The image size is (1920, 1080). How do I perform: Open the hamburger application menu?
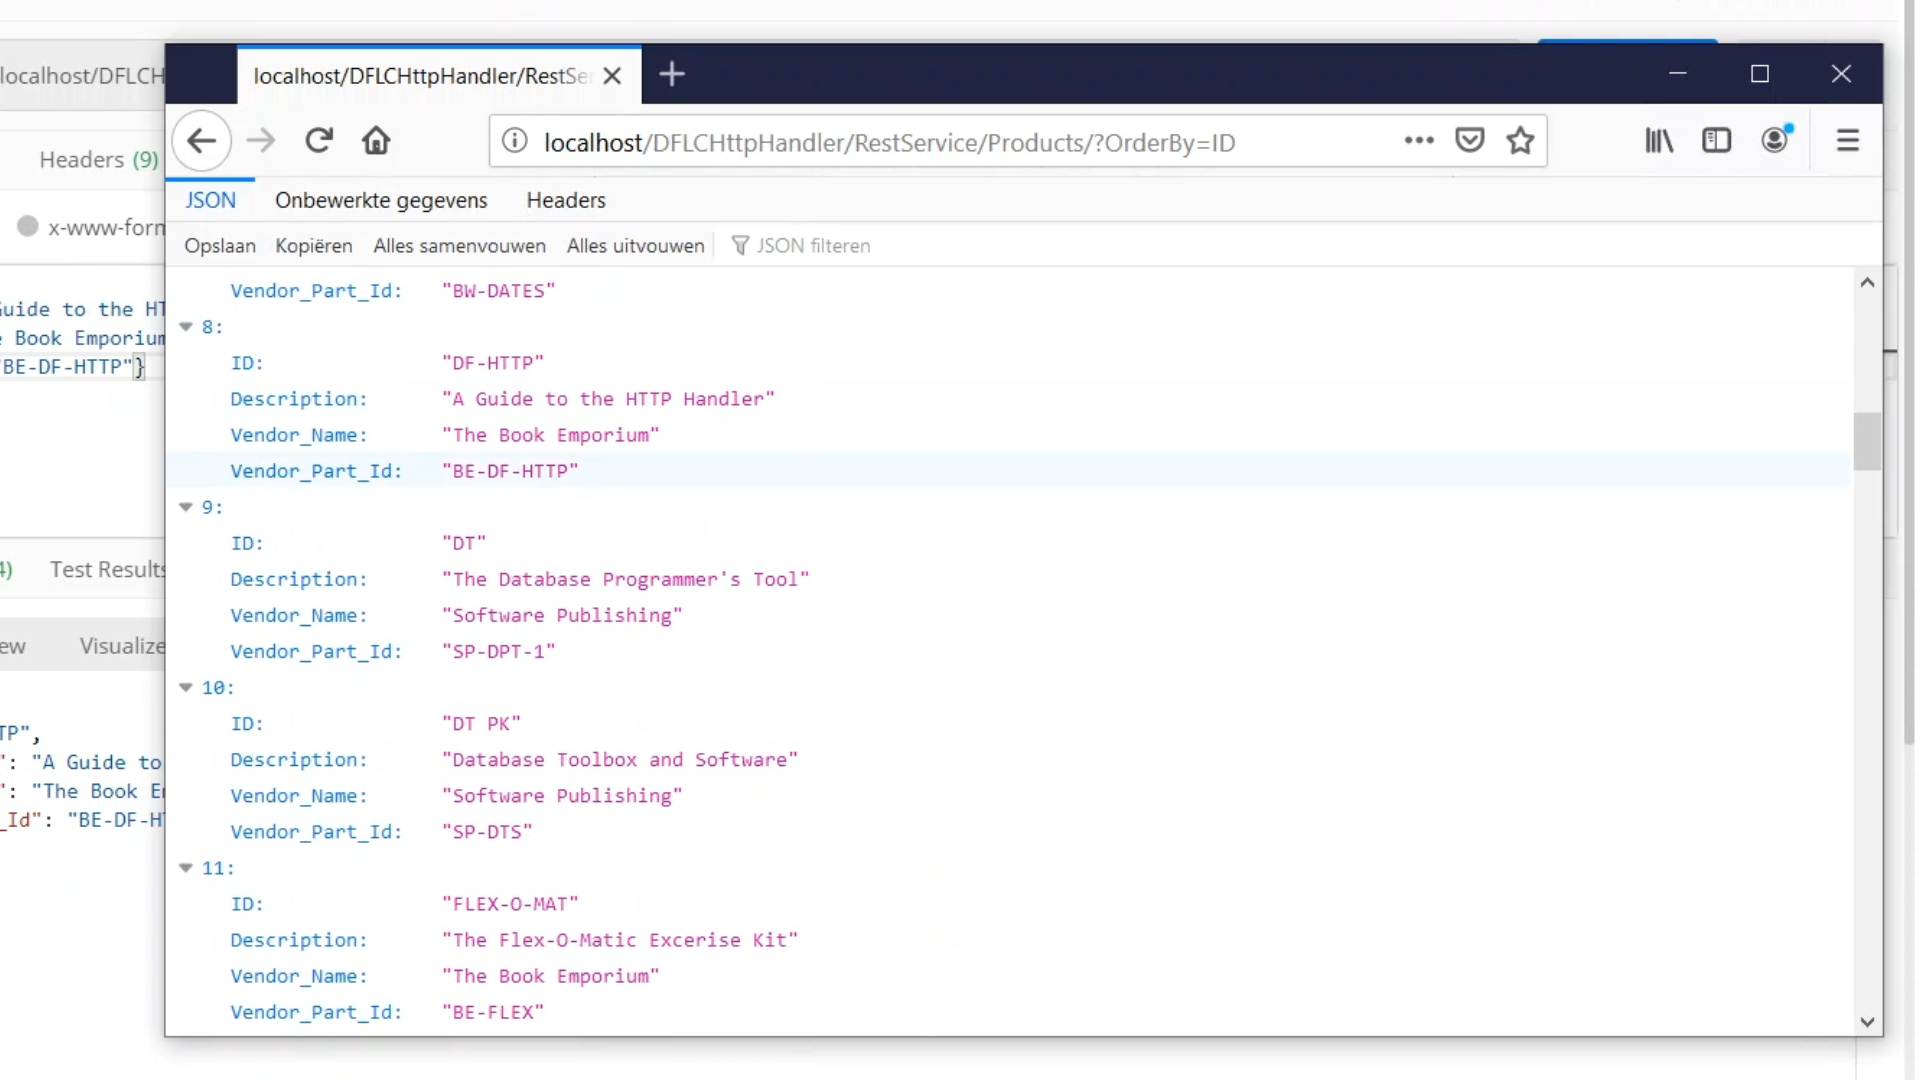click(x=1847, y=141)
